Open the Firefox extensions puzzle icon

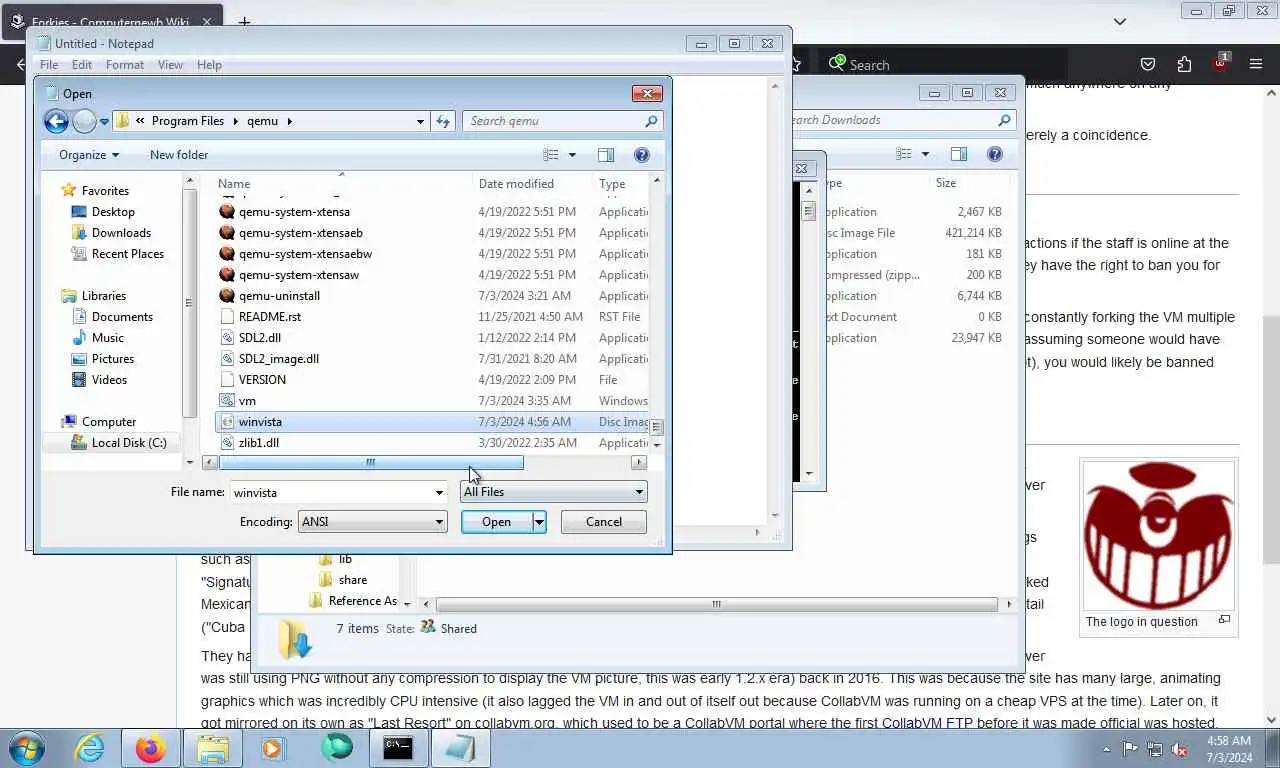tap(1184, 64)
